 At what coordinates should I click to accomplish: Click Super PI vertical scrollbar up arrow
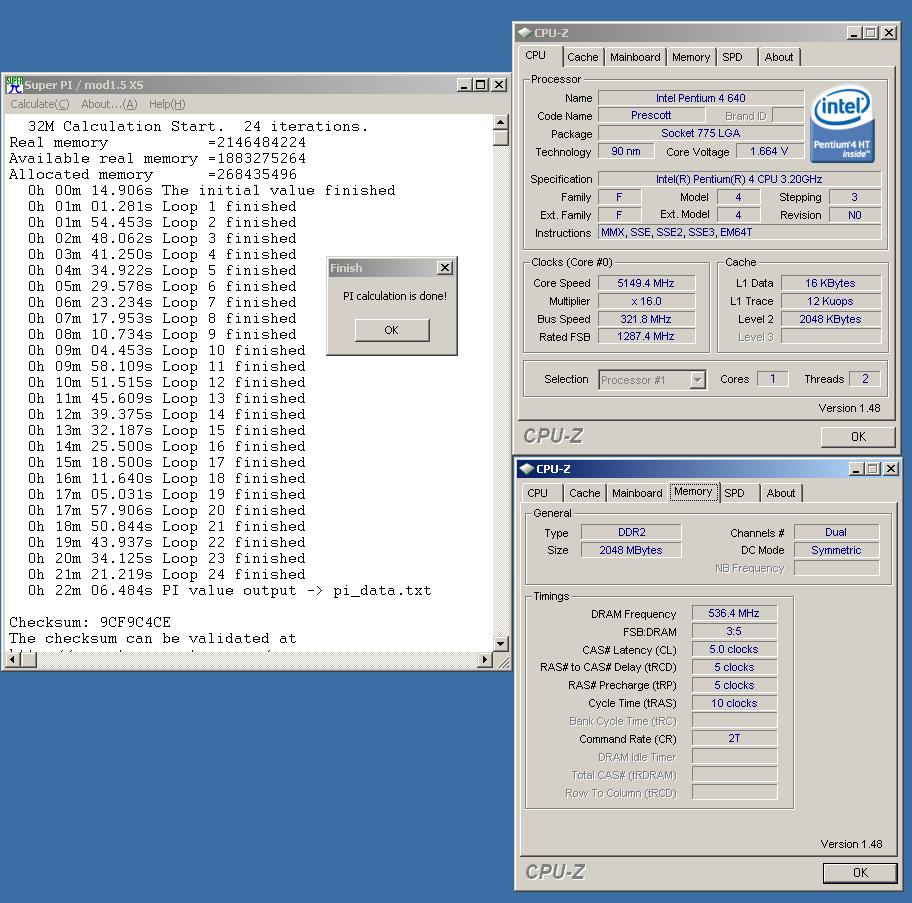(501, 122)
